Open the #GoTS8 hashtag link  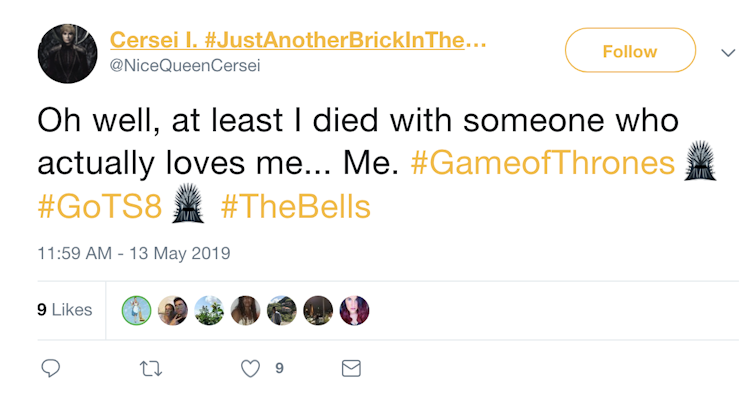point(98,207)
